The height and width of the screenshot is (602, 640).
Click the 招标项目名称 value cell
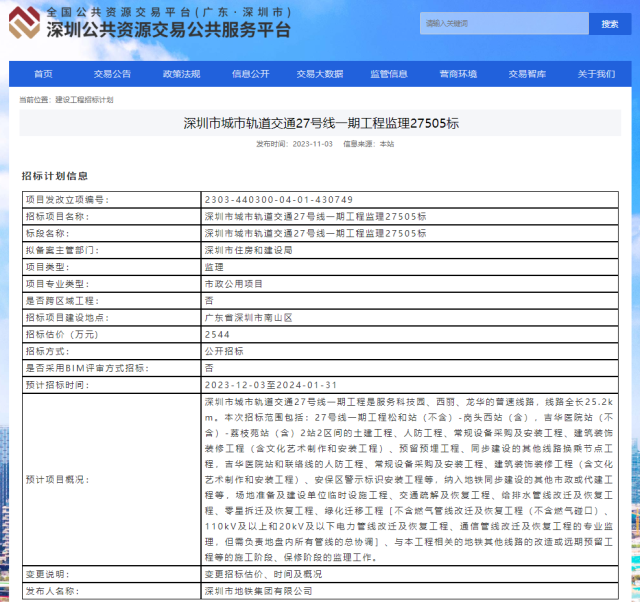(410, 216)
